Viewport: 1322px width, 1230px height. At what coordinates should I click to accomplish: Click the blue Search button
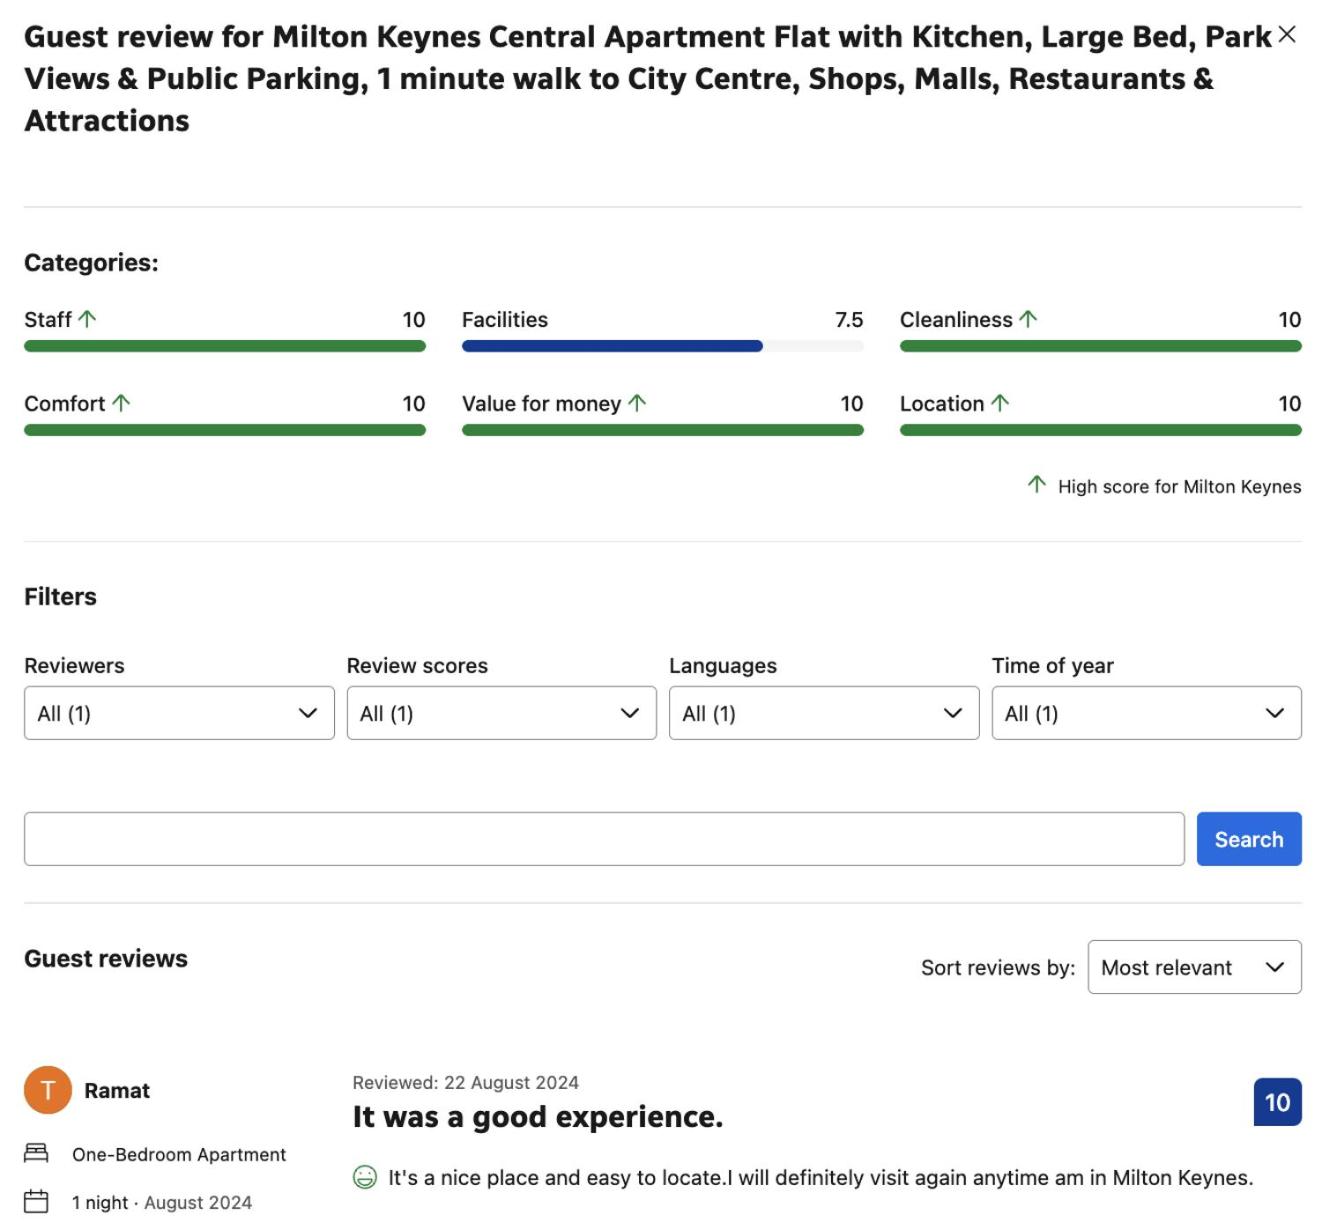1249,839
